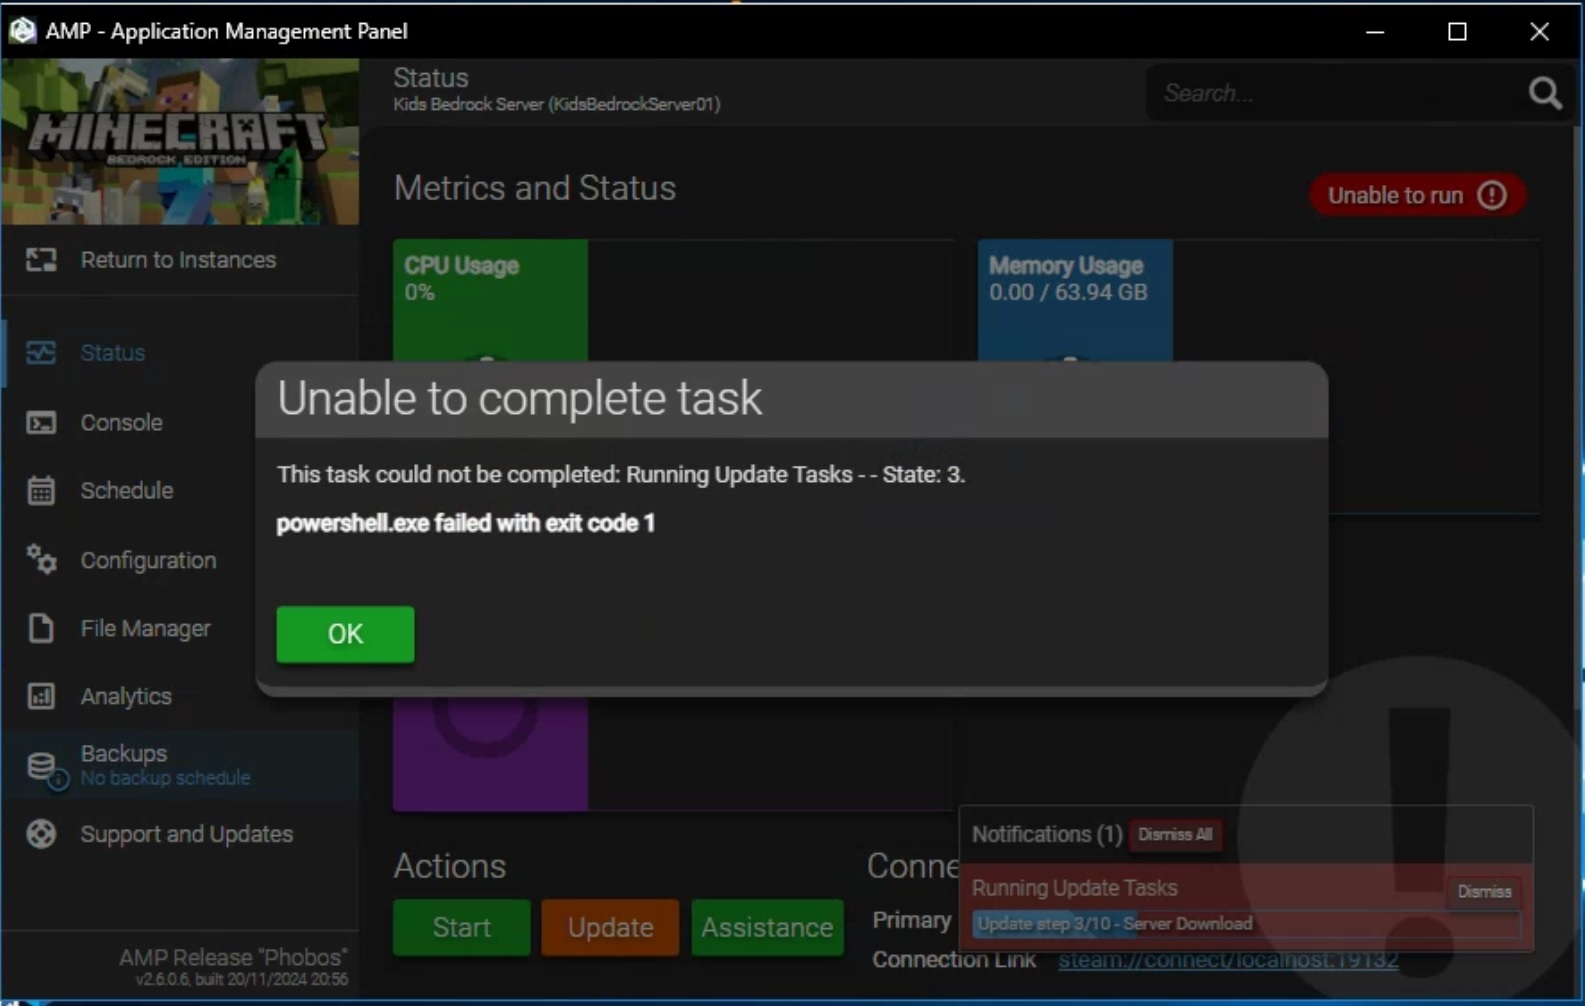Click the Status graph icon in sidebar

click(41, 353)
